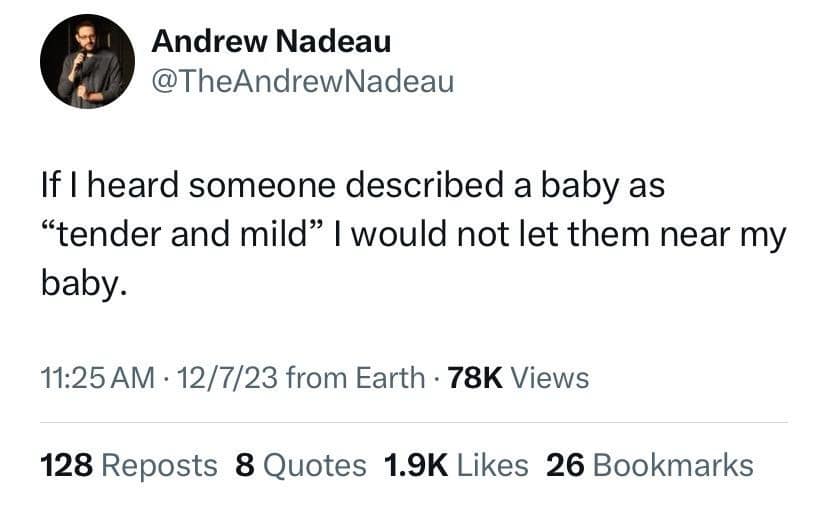Open the Reposts list label
Screen dimensions: 828x506
[x=159, y=464]
